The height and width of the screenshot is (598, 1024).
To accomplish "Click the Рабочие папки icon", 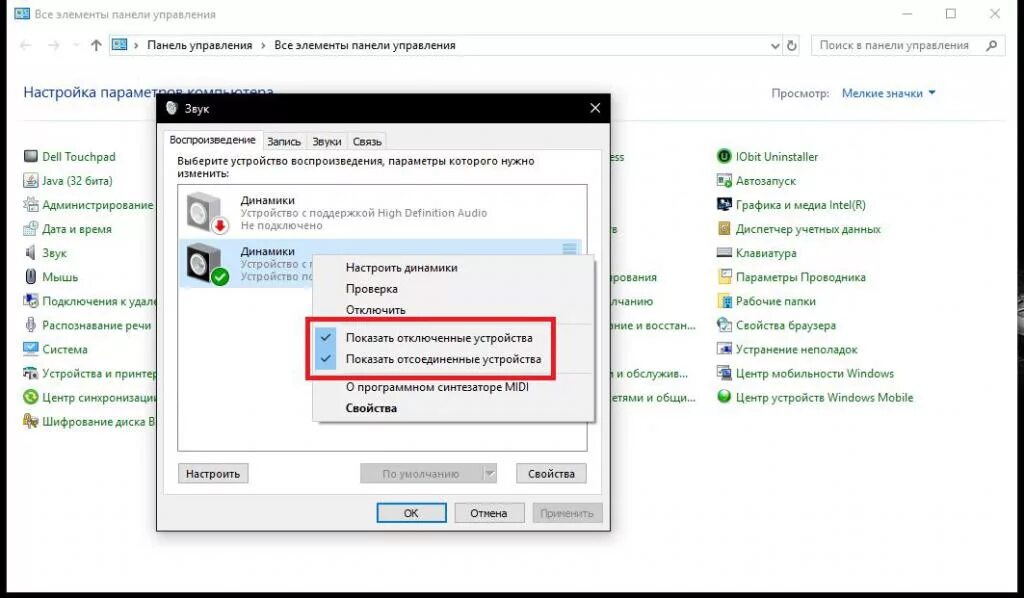I will [x=724, y=301].
